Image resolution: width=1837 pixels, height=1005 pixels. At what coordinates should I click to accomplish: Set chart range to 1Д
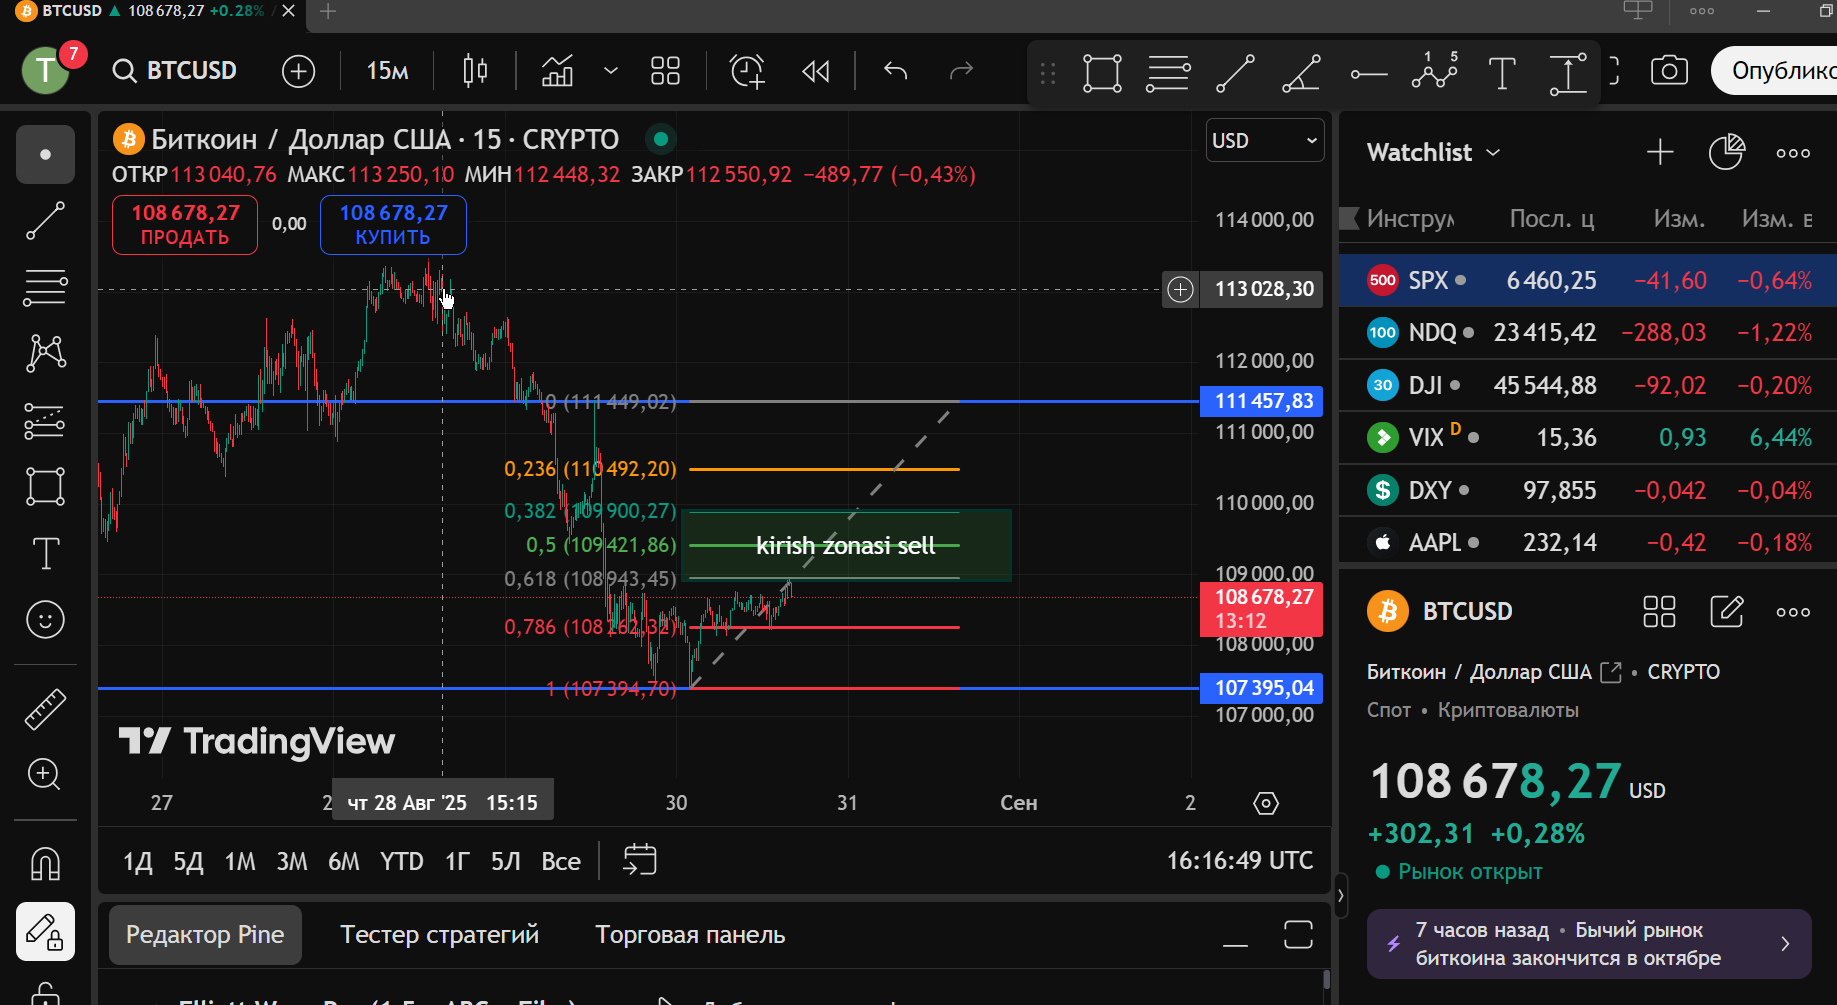(138, 861)
